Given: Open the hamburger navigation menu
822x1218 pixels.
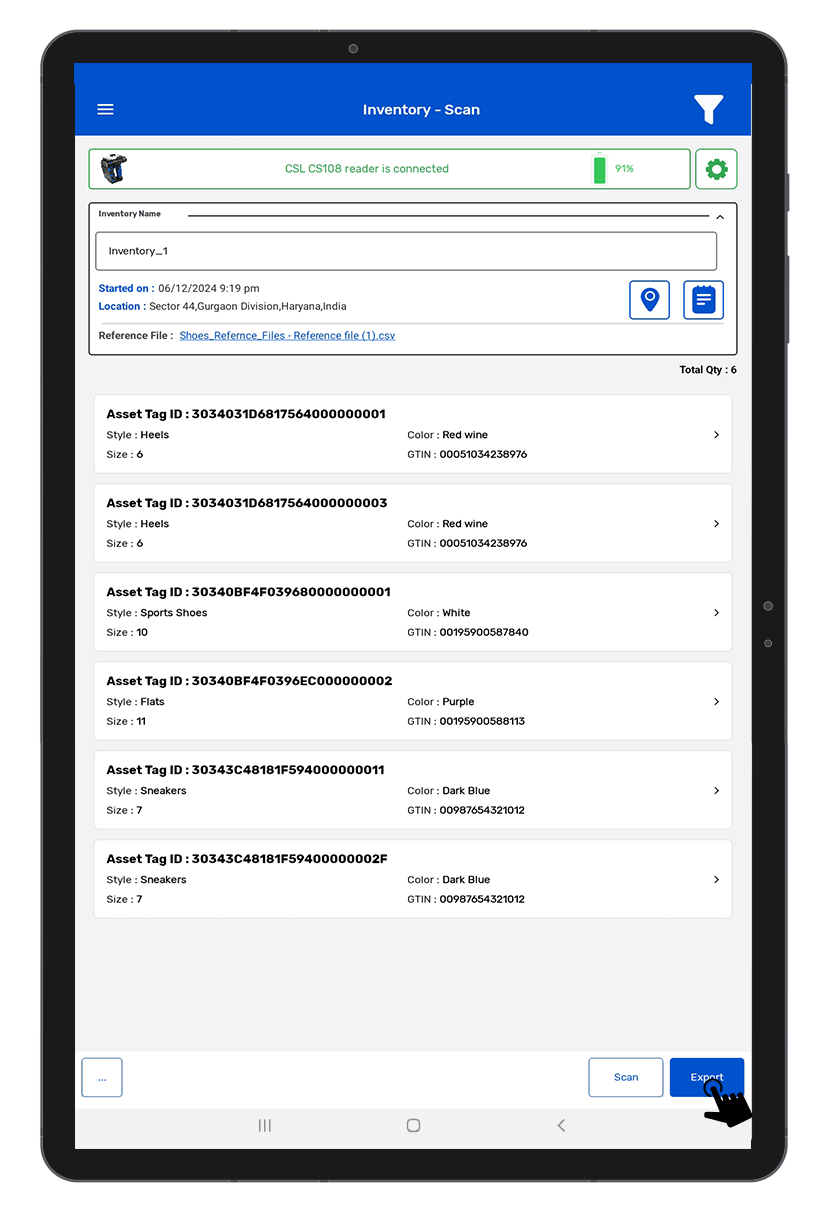Looking at the screenshot, I should 105,110.
